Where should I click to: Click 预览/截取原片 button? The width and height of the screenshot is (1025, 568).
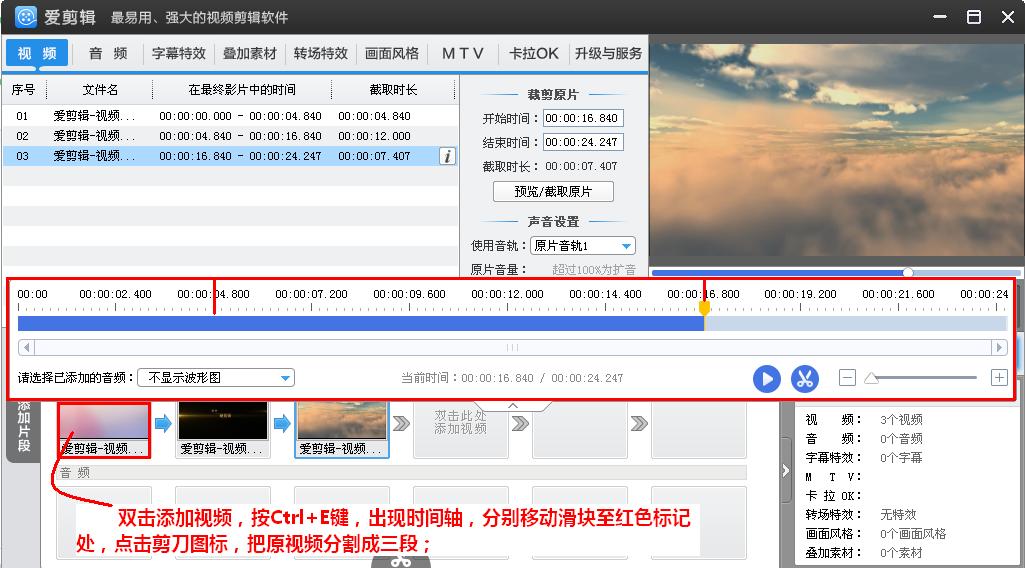(x=553, y=192)
